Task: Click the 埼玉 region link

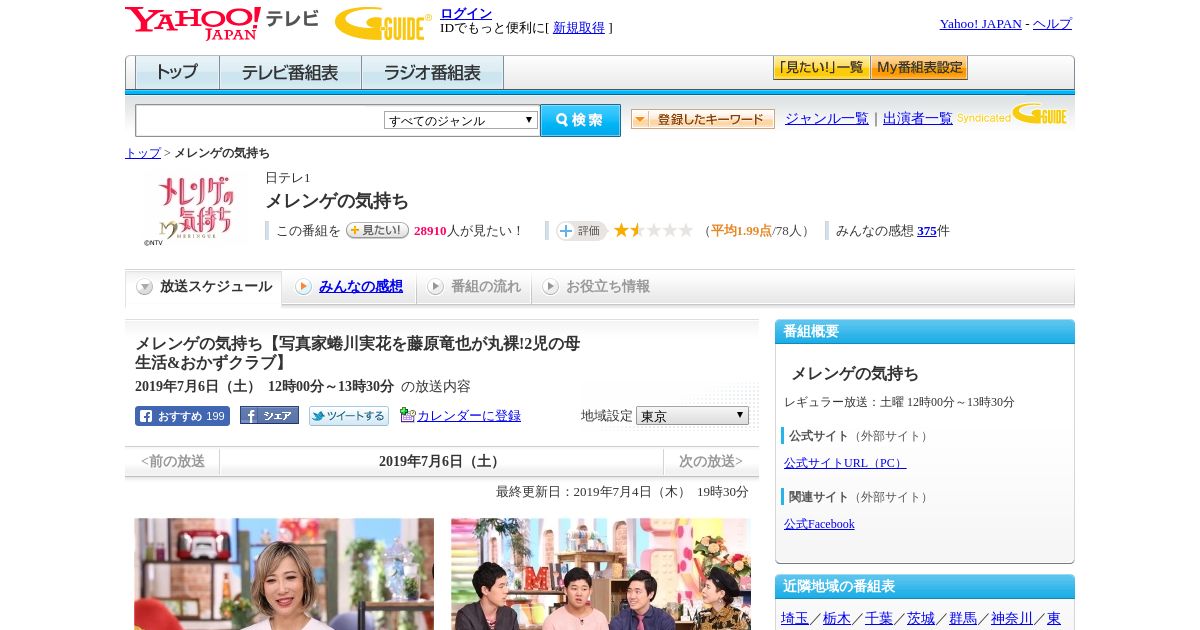Action: (795, 618)
